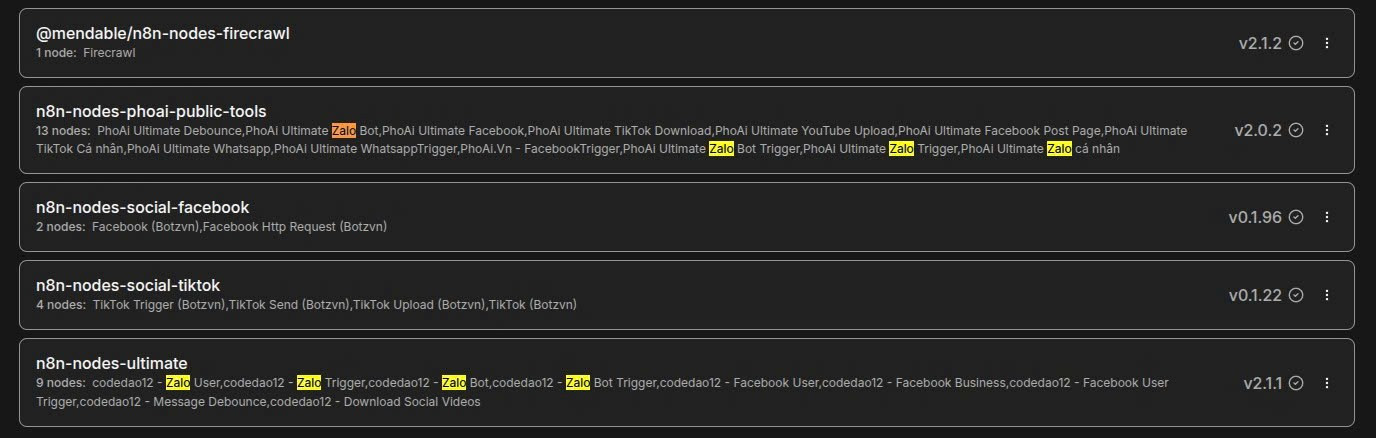Click check circle icon next to v0.1.96

click(1296, 217)
